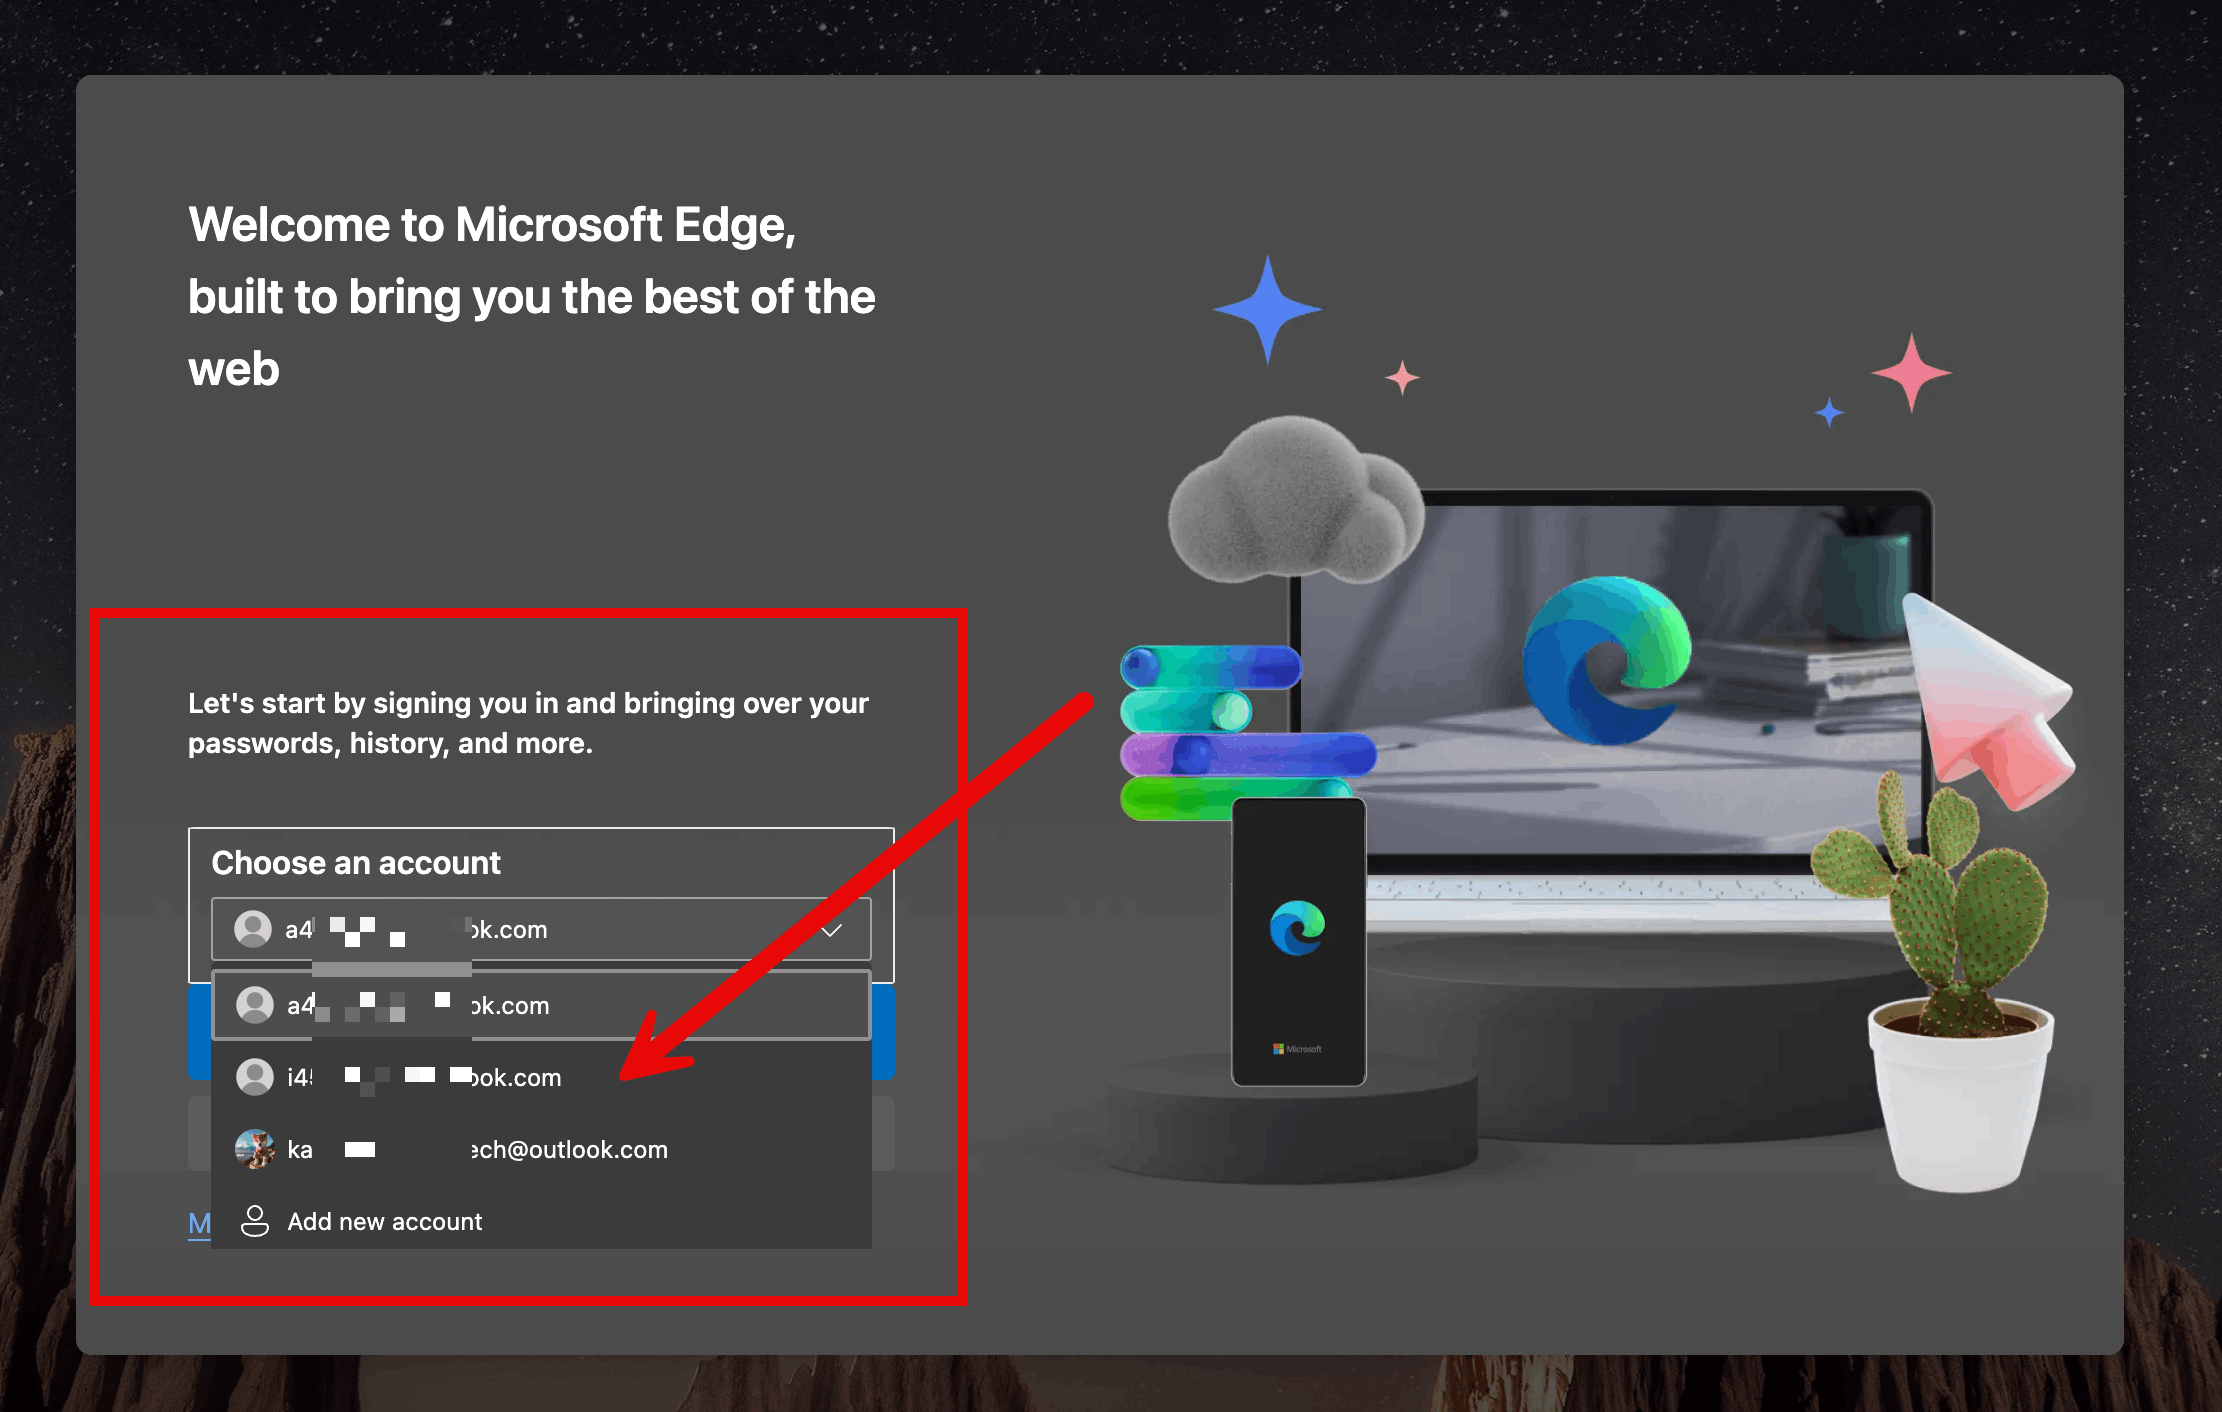This screenshot has width=2222, height=1412.
Task: Click the Choose an account combo box
Action: point(540,930)
